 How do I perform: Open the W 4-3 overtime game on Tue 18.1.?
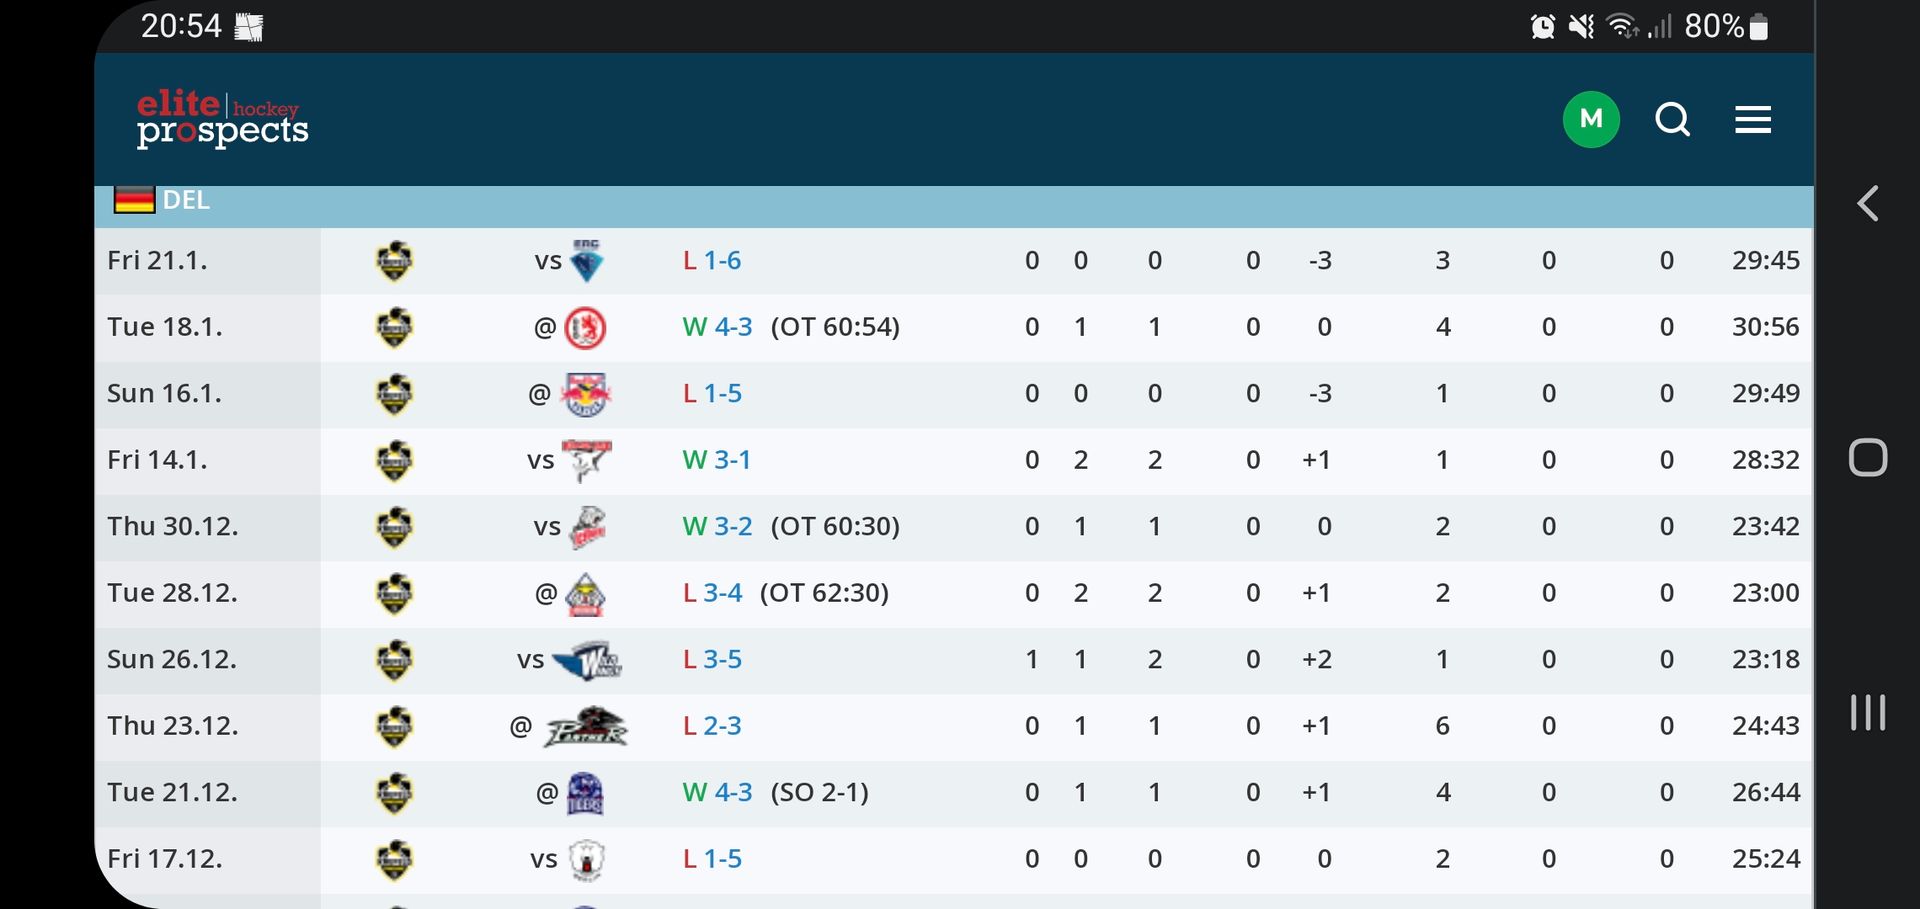[717, 327]
